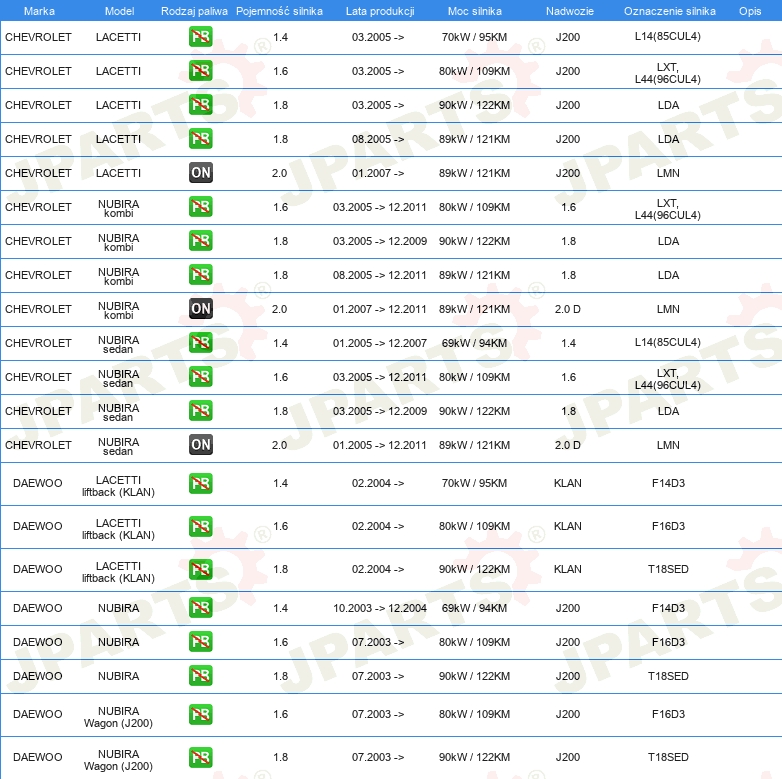Click diesel ON icon in Nubira sedan 2.0 row
782x779 pixels.
point(200,444)
